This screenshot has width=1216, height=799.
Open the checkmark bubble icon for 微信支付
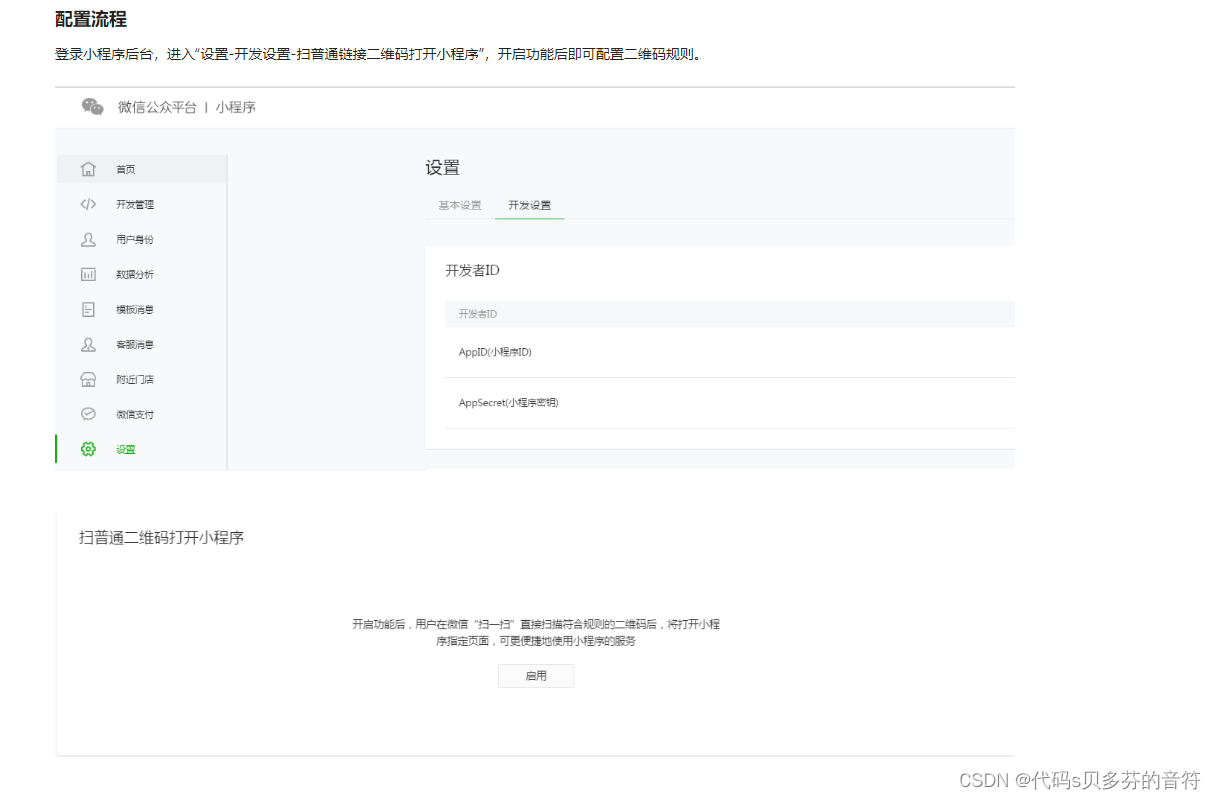pyautogui.click(x=88, y=414)
